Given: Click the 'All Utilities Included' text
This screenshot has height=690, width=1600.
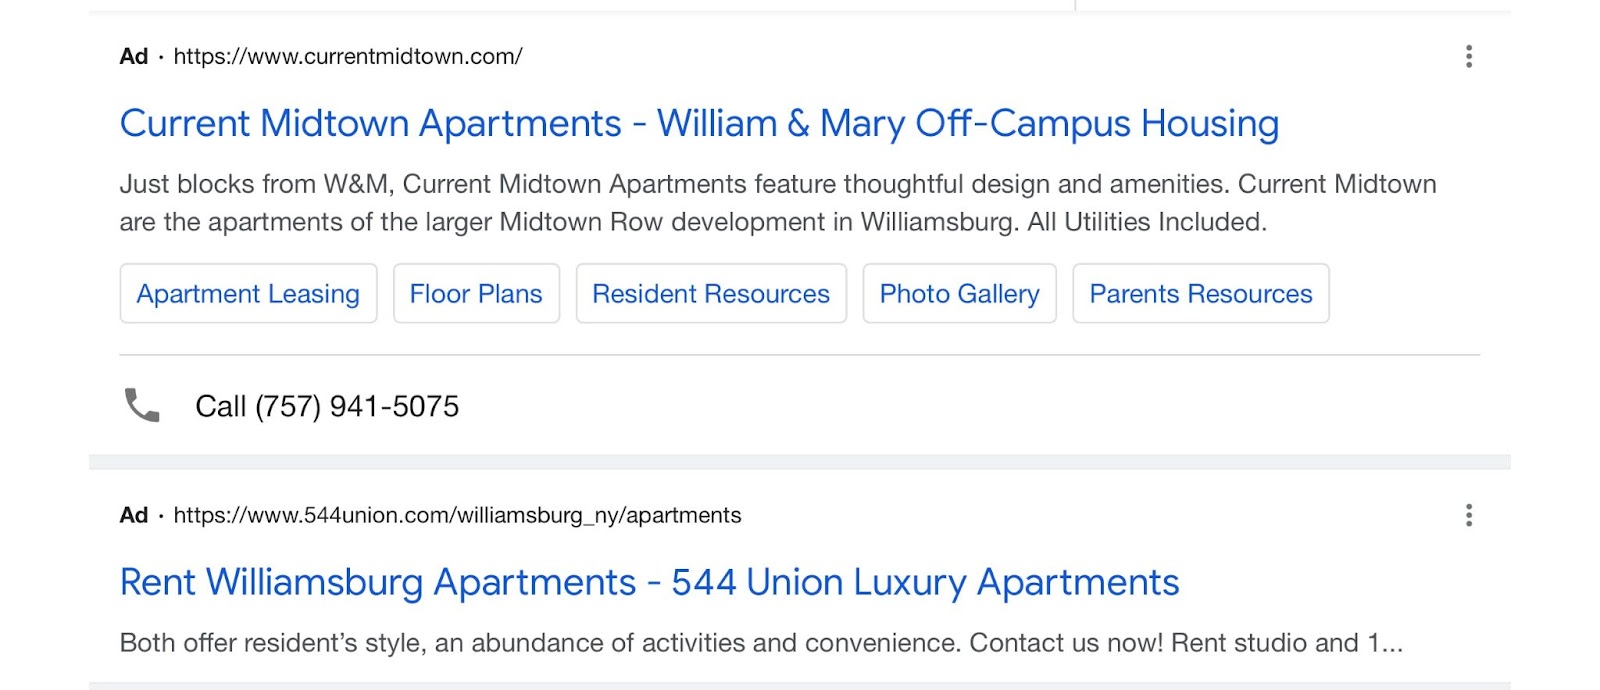Looking at the screenshot, I should [1146, 222].
